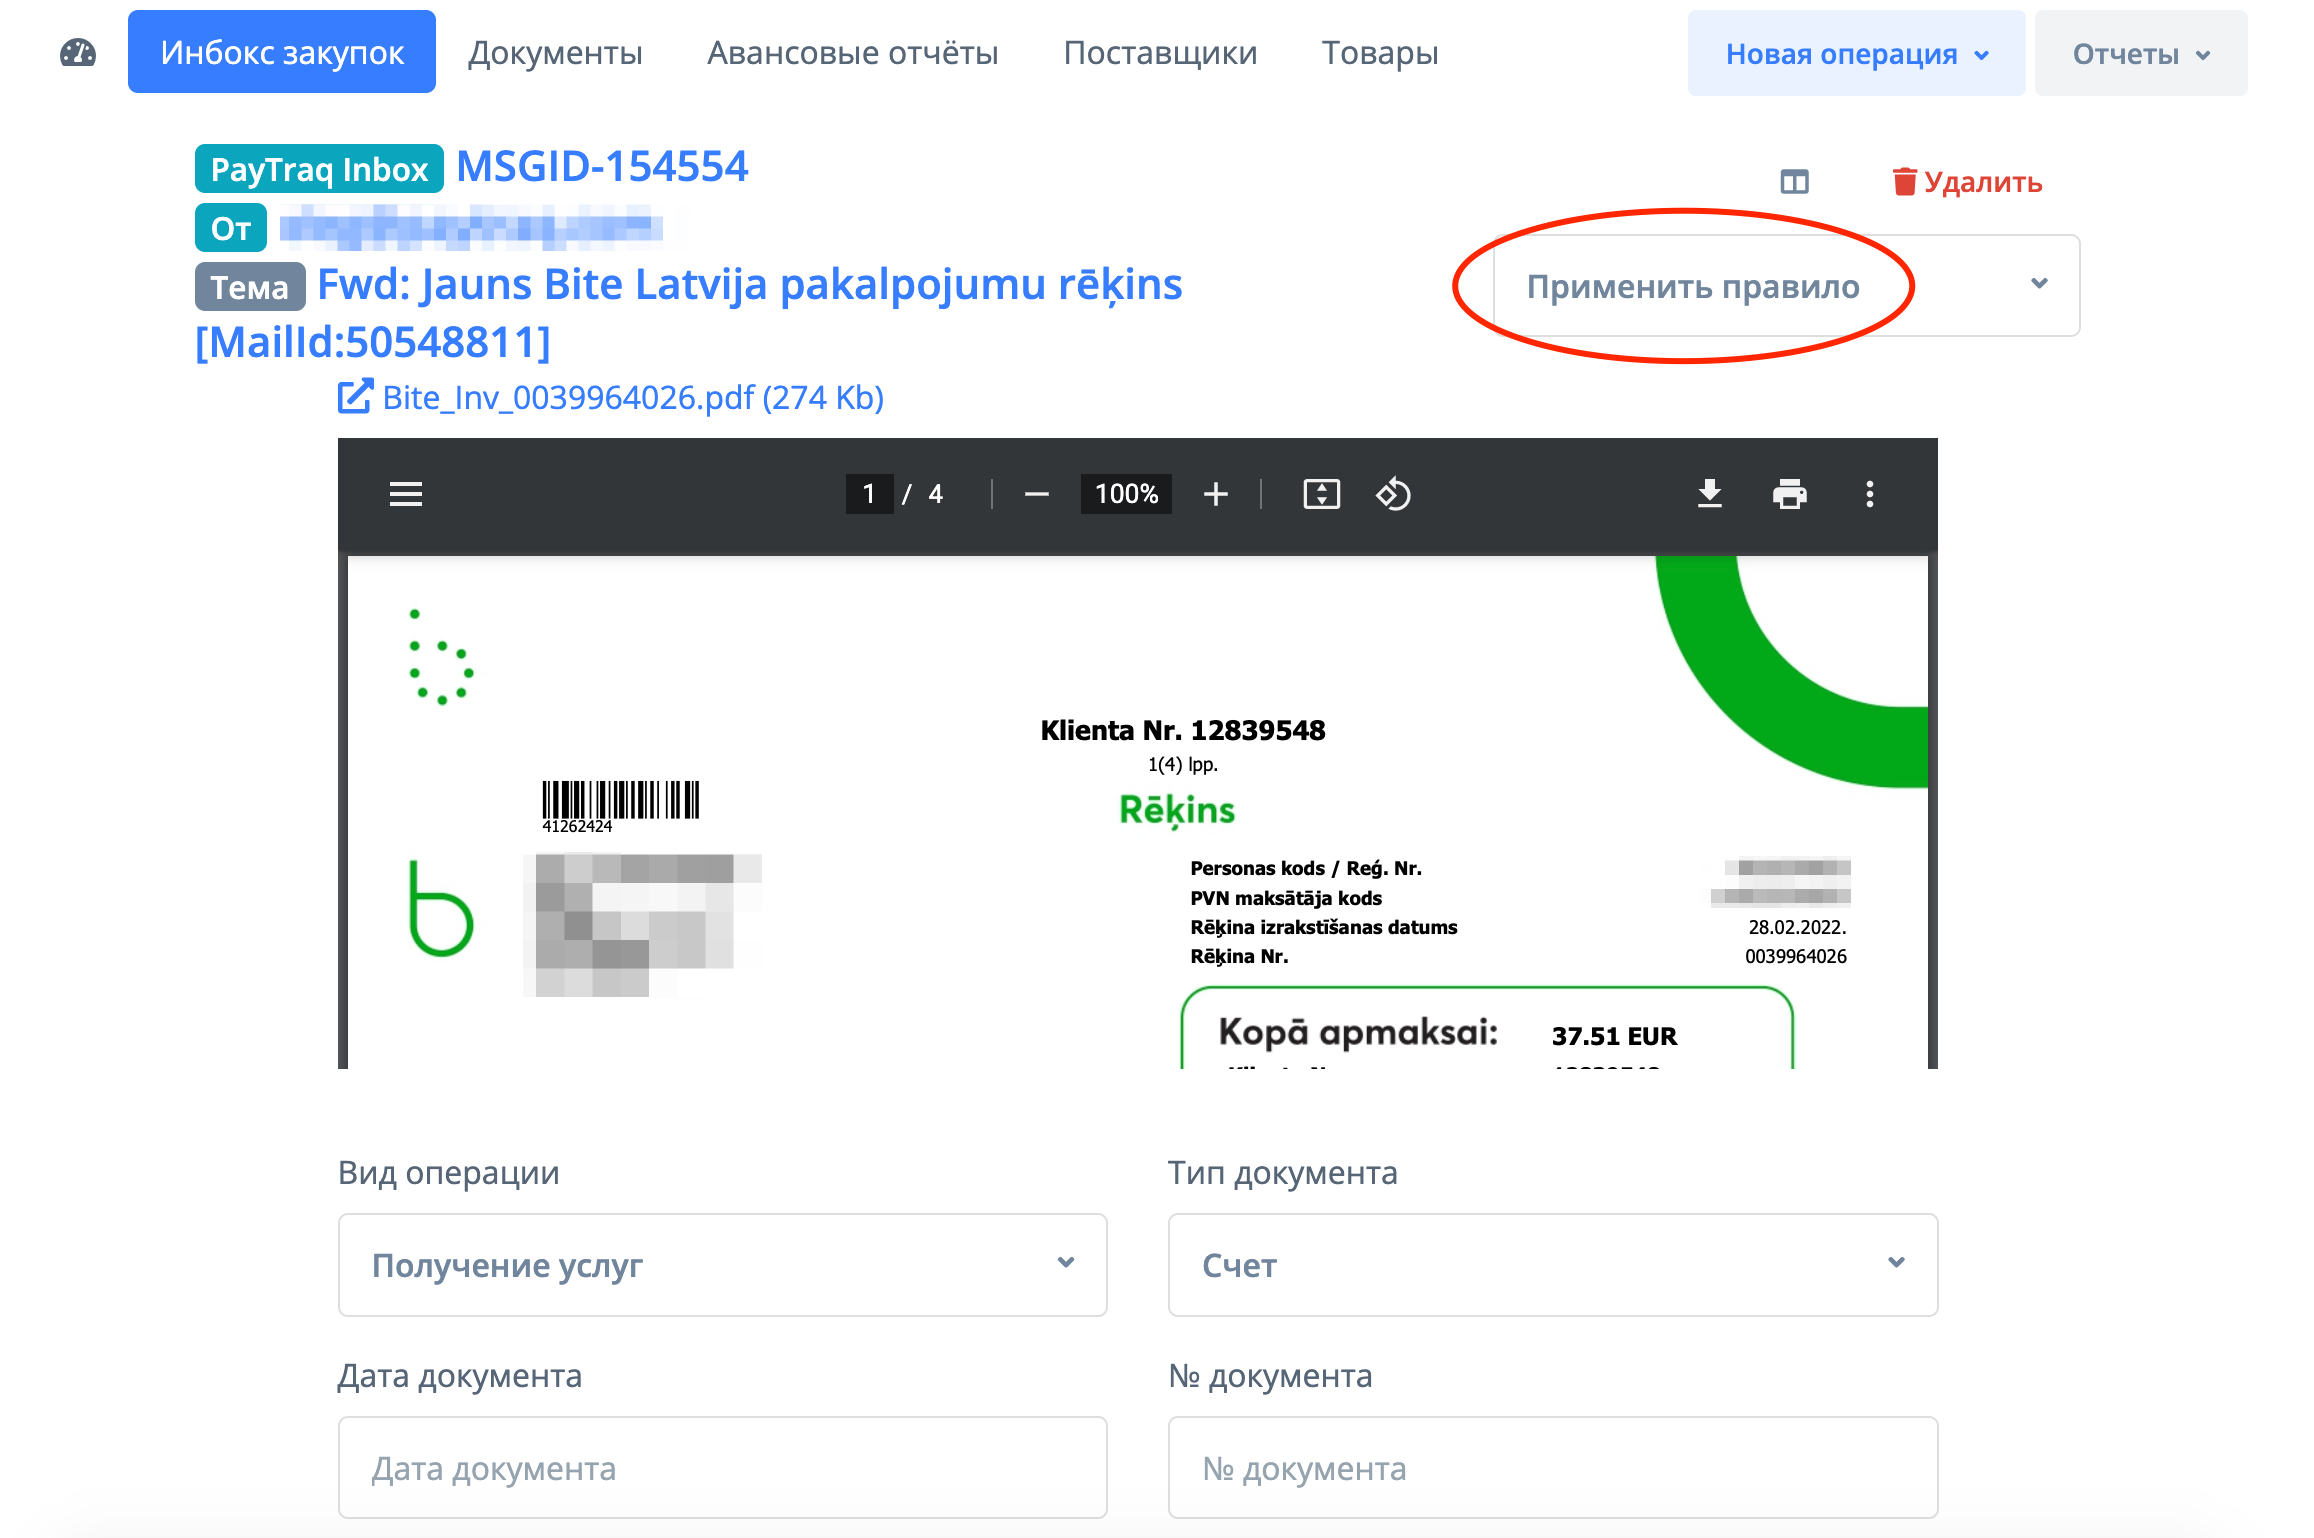Zoom out the PDF with minus
The width and height of the screenshot is (2314, 1538).
(1037, 494)
